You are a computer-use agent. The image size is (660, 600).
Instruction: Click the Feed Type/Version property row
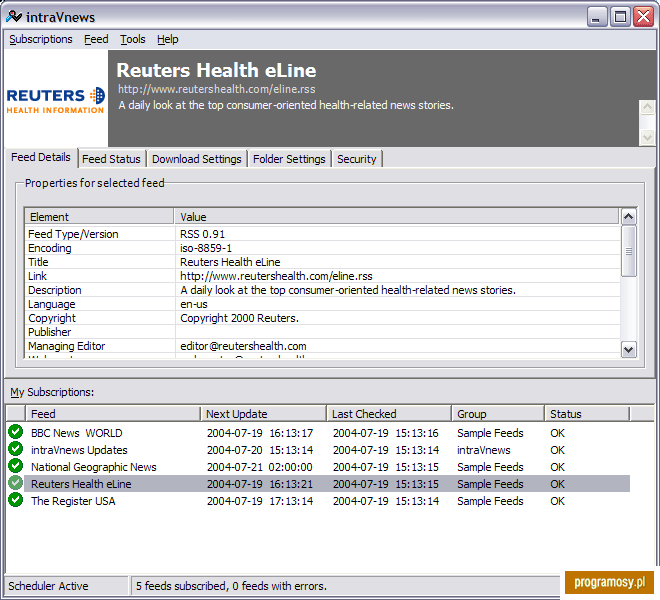point(322,234)
